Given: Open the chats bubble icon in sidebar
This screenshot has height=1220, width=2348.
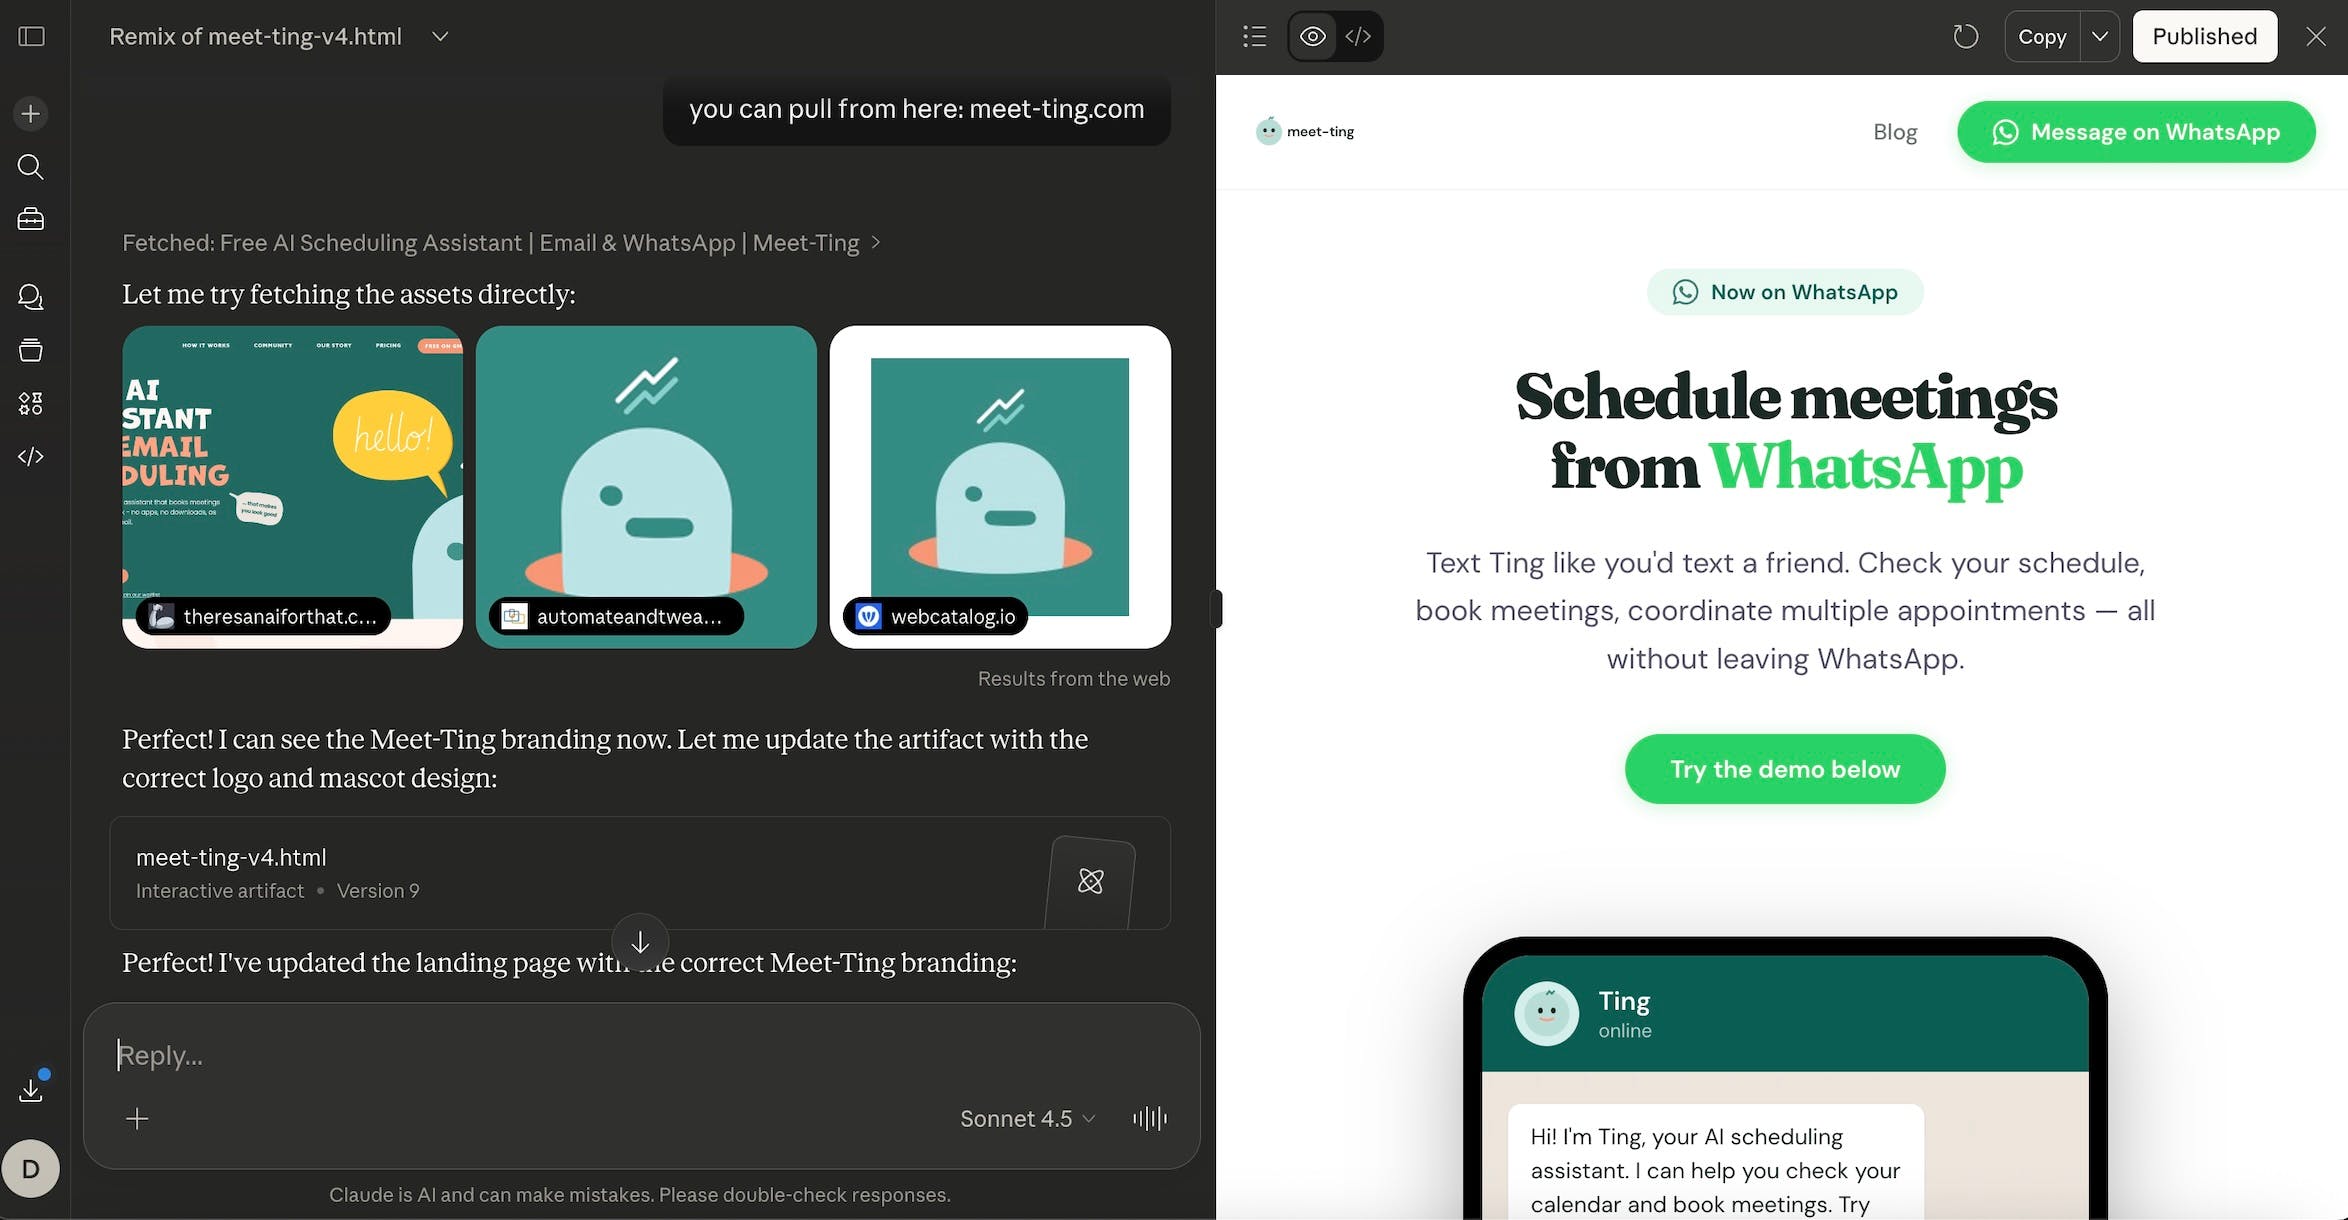Looking at the screenshot, I should (31, 297).
